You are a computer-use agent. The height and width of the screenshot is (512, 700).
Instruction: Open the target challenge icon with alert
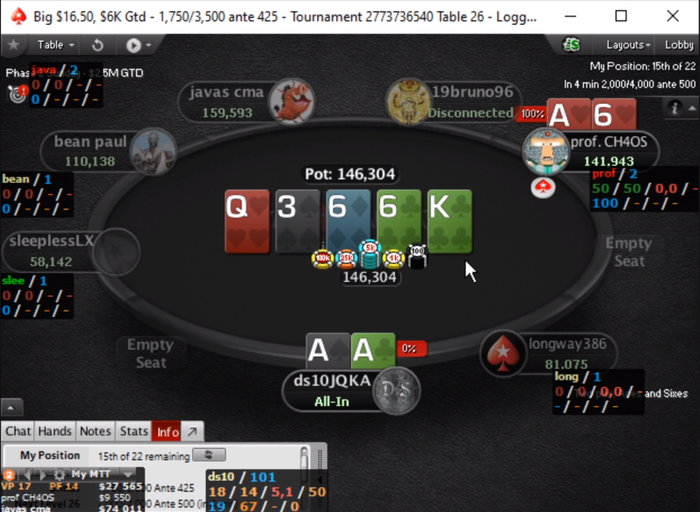click(18, 93)
